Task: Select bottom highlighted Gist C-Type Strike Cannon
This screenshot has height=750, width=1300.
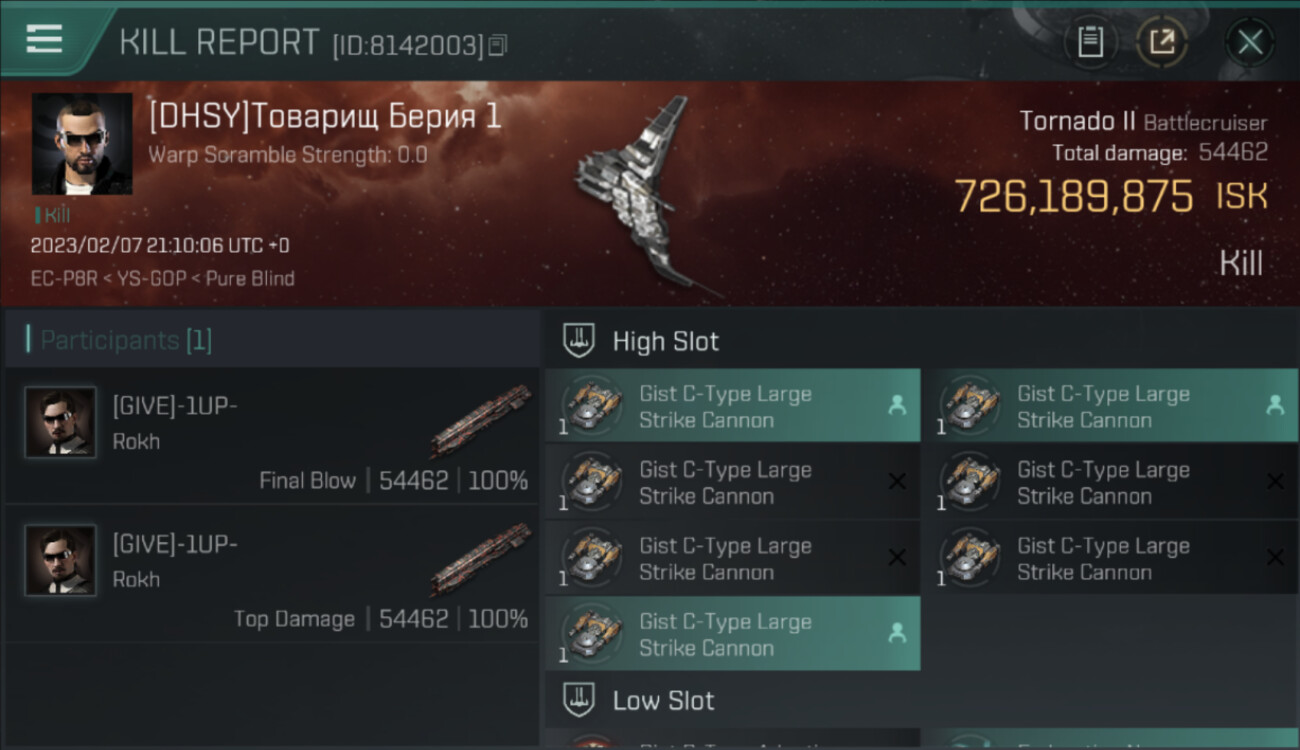Action: [x=733, y=634]
